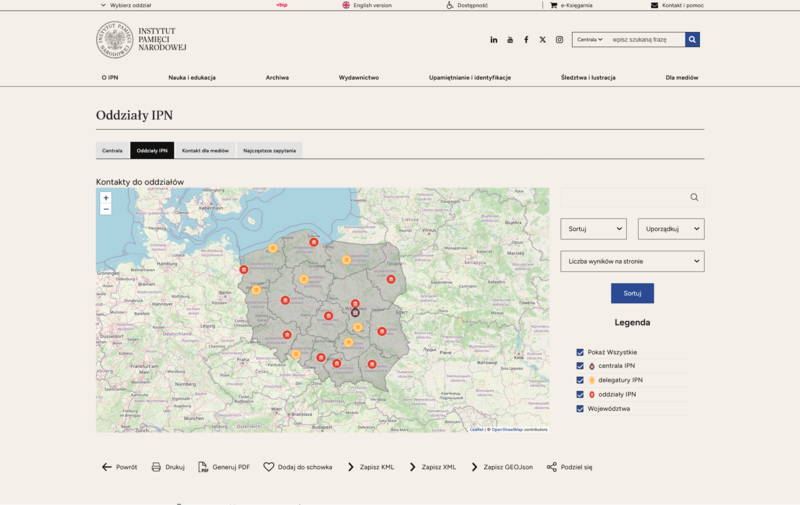Open the LinkedIn profile icon
800x505 pixels.
[493, 40]
